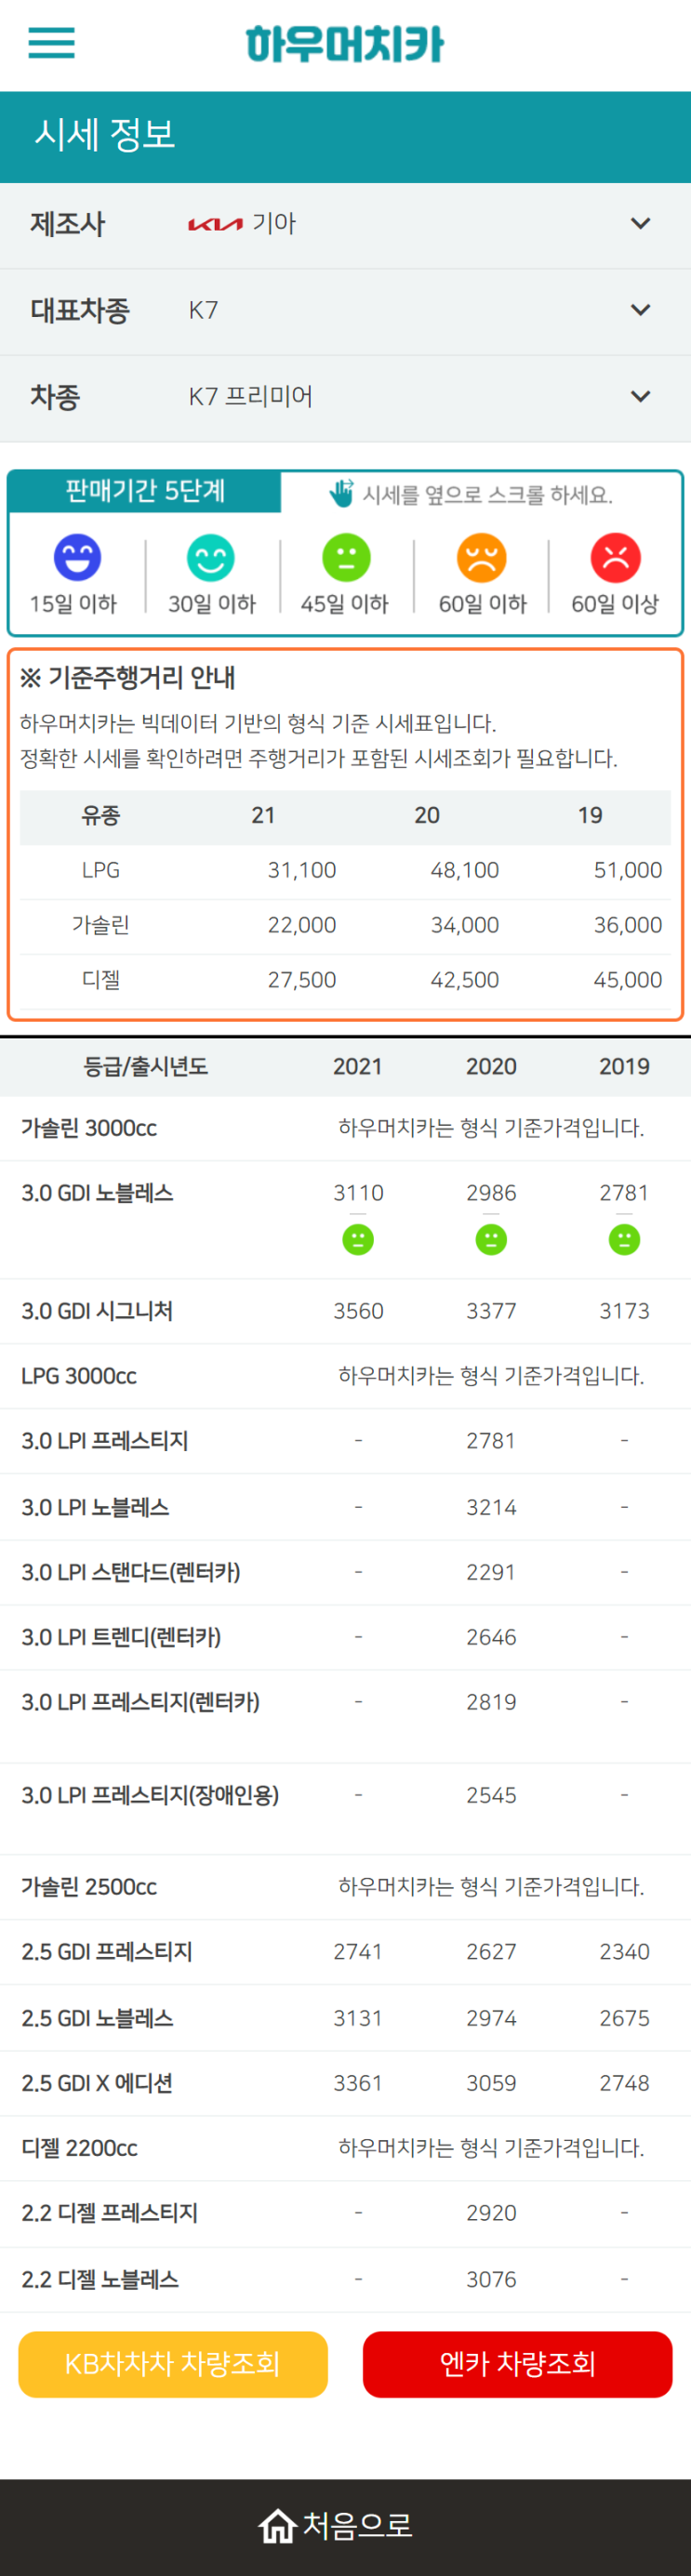Select the 3.0 LPI 프레스티지 row label
The height and width of the screenshot is (2576, 691).
coord(105,1441)
